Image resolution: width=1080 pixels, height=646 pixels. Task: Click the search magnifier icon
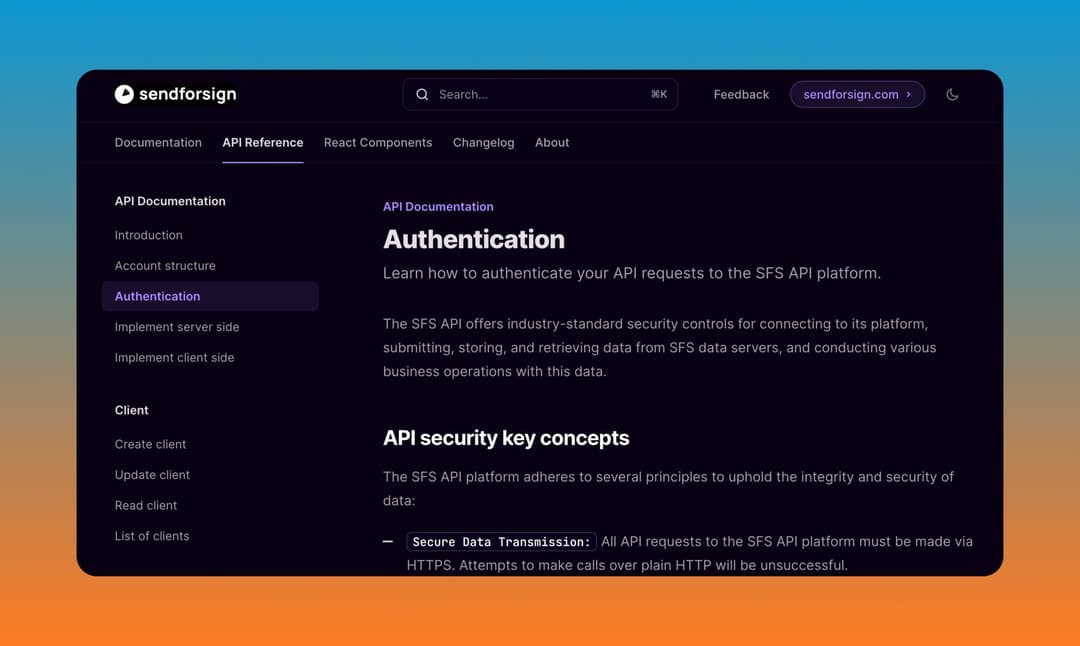coord(422,94)
